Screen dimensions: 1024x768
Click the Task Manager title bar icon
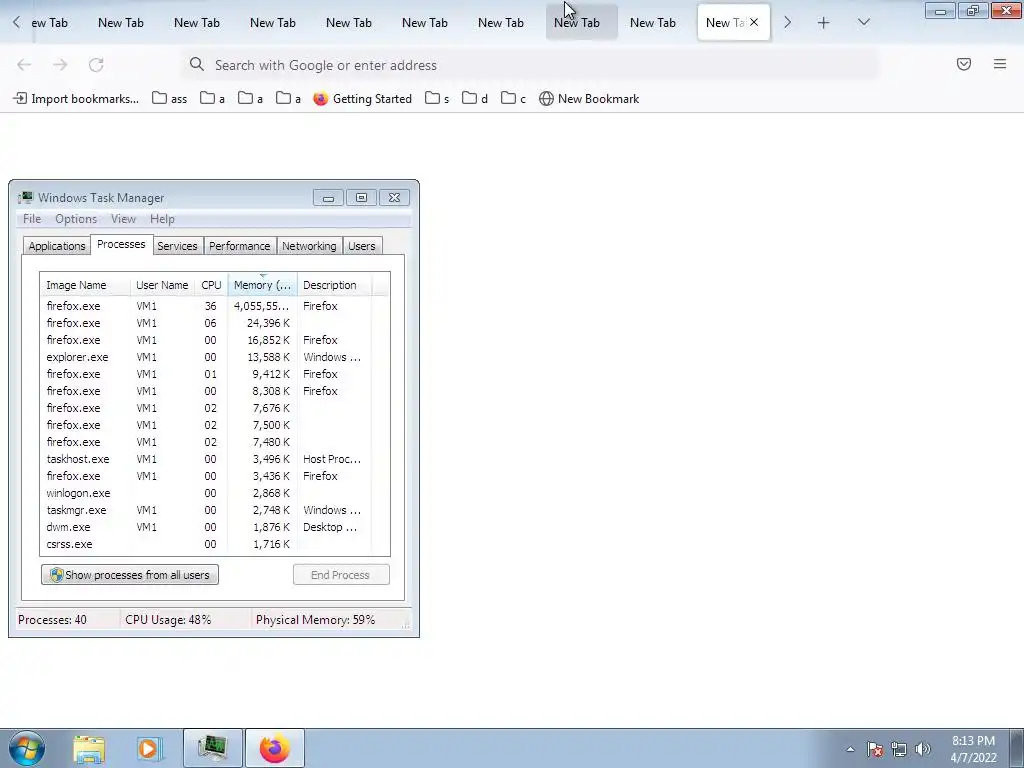25,197
